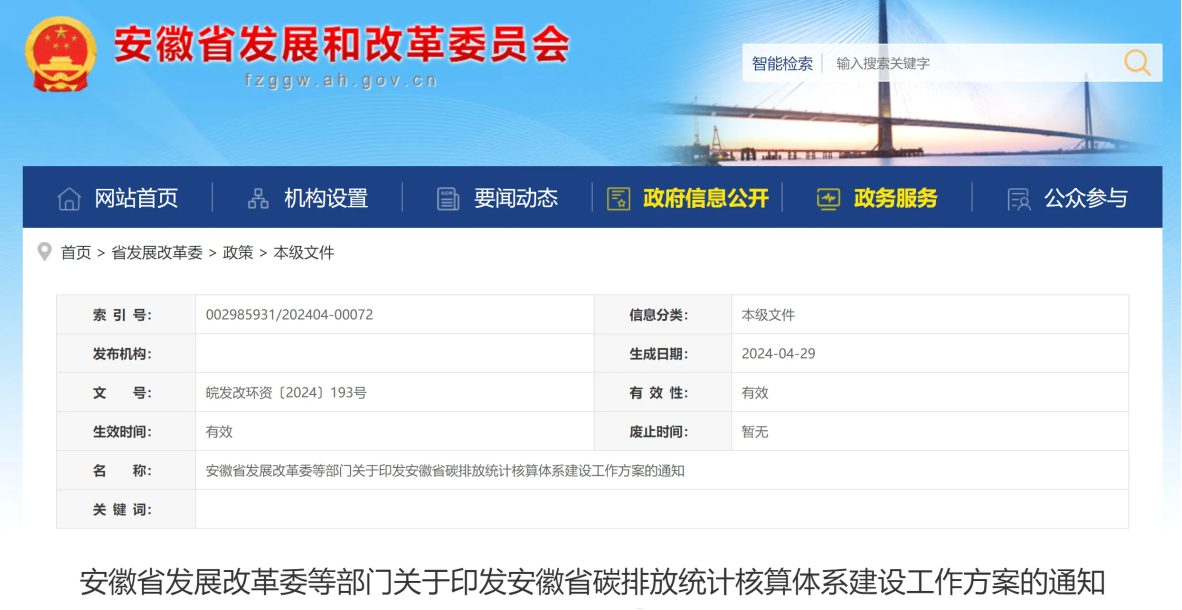Click the 本级文件 value in table

pos(768,314)
